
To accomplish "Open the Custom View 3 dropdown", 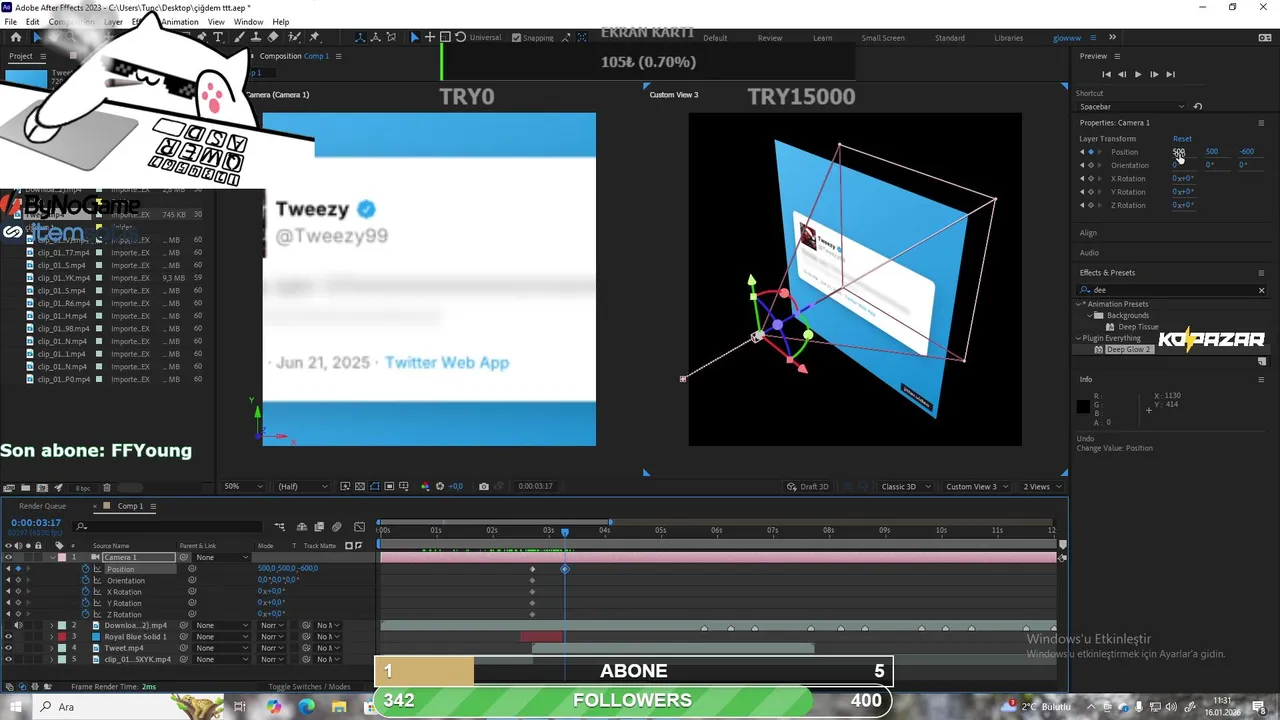I will [977, 487].
